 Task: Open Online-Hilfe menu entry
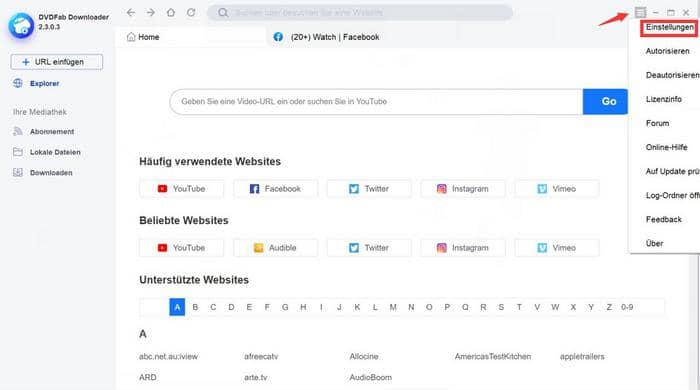point(666,147)
